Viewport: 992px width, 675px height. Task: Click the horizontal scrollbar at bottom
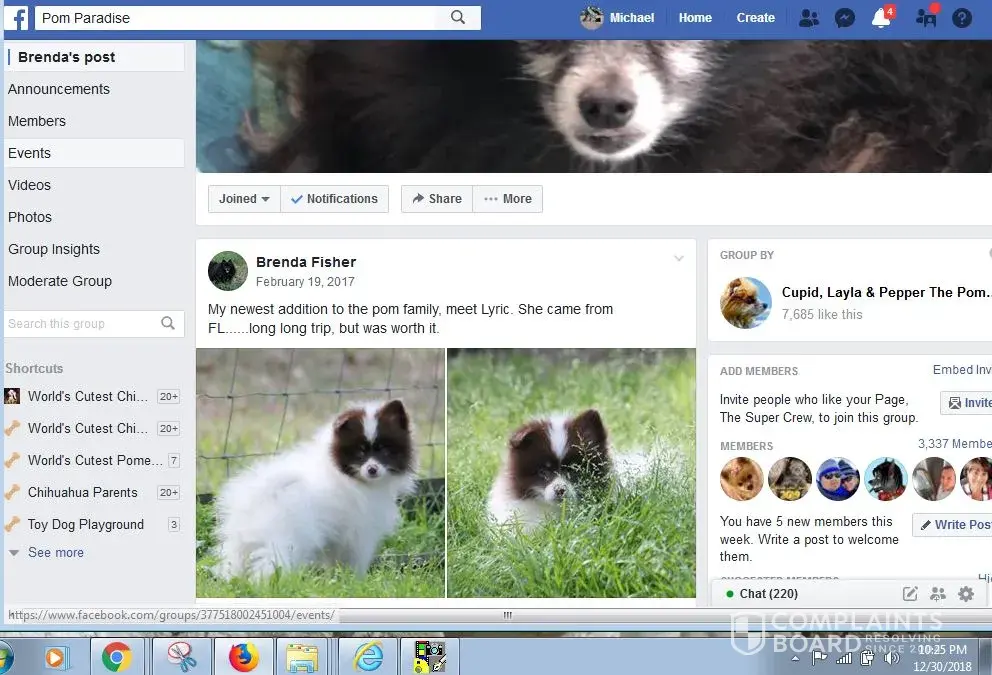click(507, 615)
